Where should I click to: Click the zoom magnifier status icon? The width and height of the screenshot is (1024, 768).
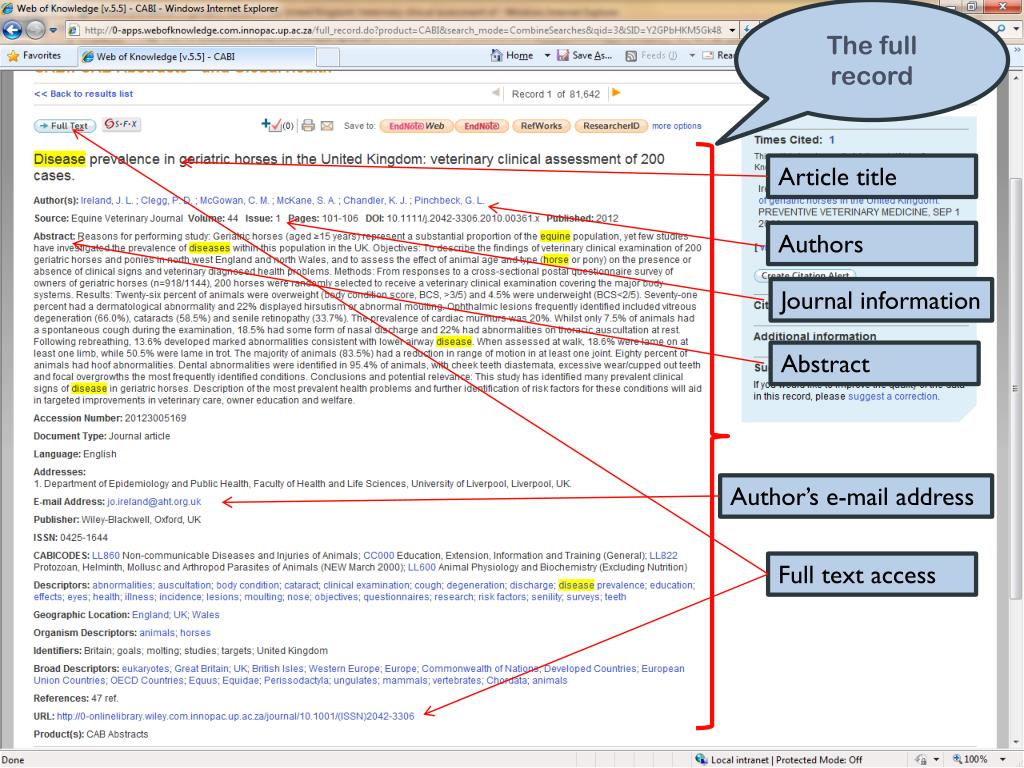957,760
